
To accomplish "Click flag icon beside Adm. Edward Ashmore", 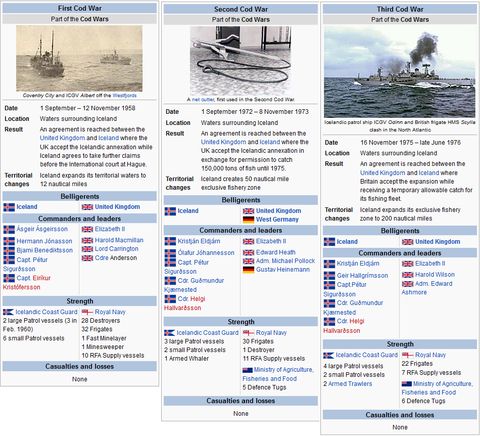I will [407, 284].
